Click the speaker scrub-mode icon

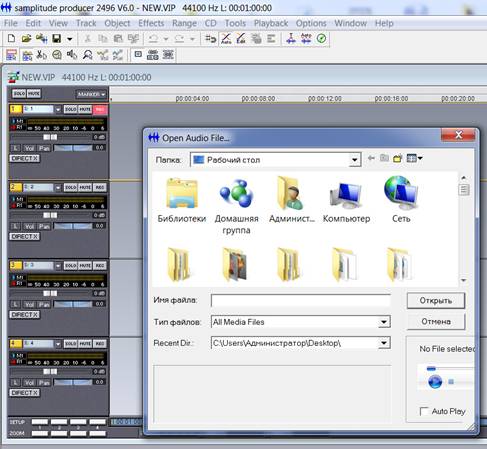pyautogui.click(x=72, y=55)
